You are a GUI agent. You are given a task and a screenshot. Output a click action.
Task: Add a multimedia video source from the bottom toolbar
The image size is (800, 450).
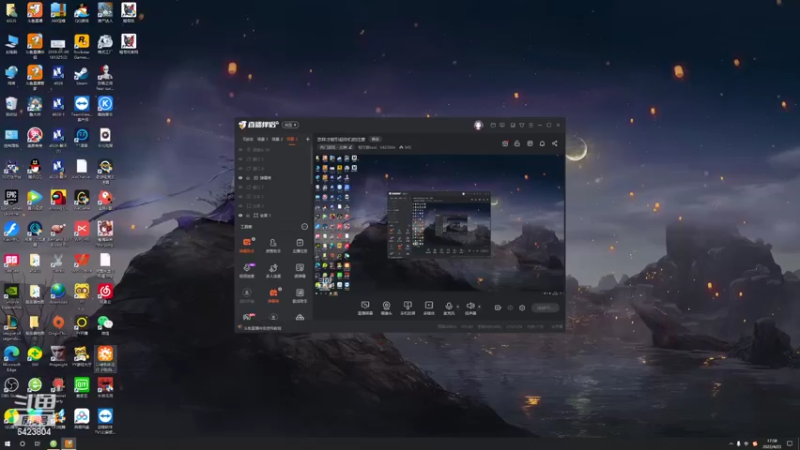[429, 308]
